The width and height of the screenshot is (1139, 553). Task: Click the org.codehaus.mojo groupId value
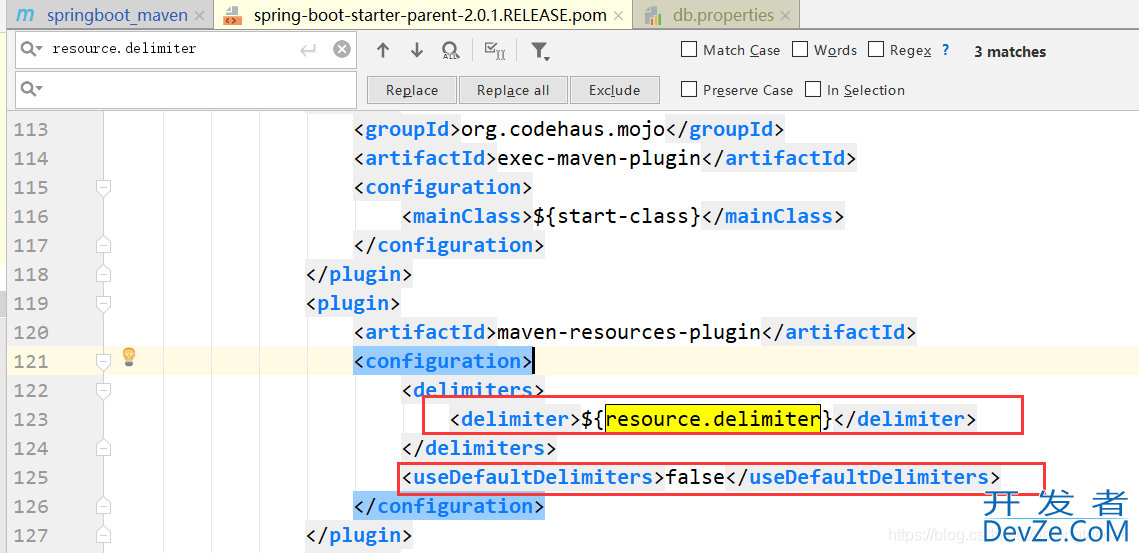coord(564,129)
